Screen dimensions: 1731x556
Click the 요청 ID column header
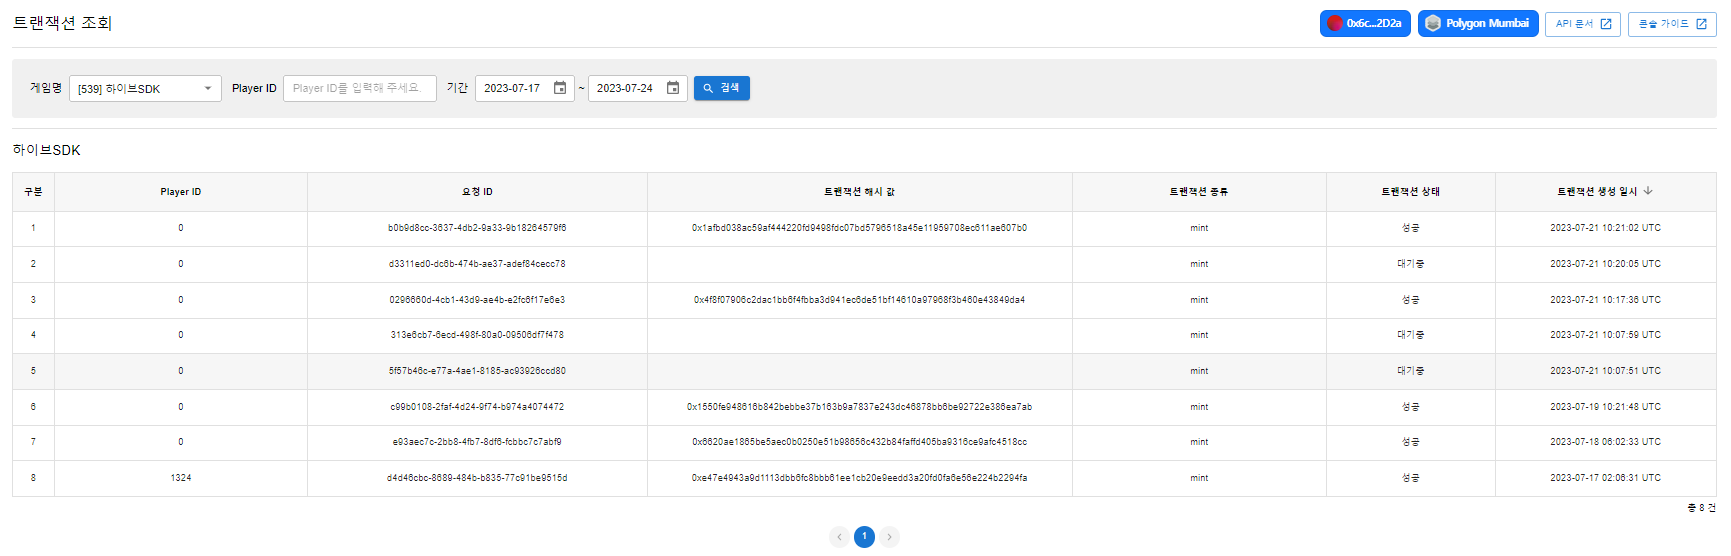click(x=477, y=192)
